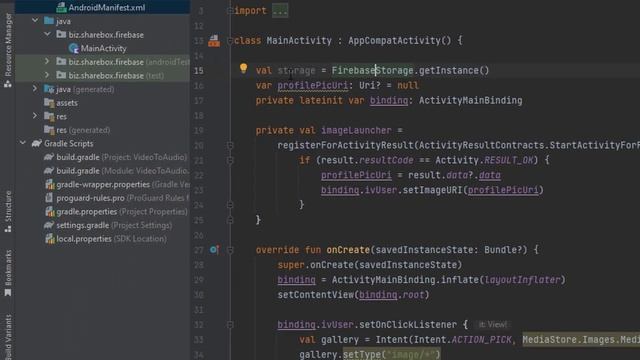Click the local.properties file icon
The height and width of the screenshot is (360, 640).
click(x=49, y=238)
